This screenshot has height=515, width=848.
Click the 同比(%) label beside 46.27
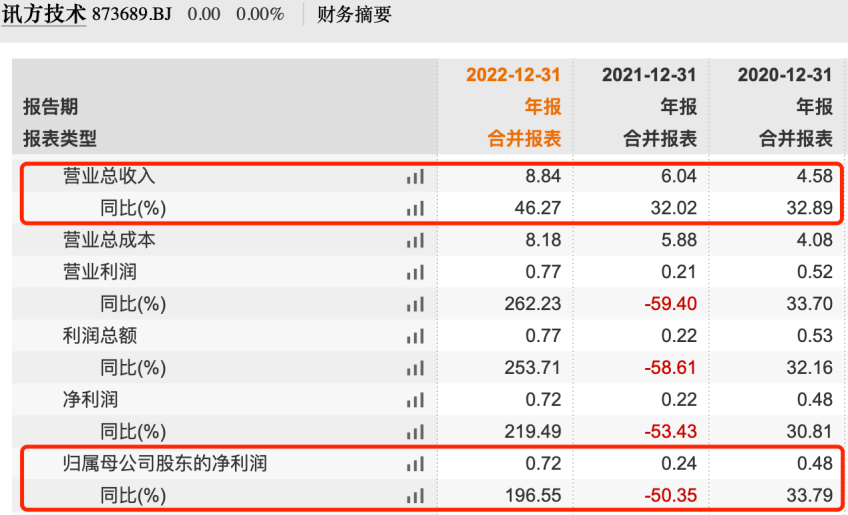[x=133, y=208]
